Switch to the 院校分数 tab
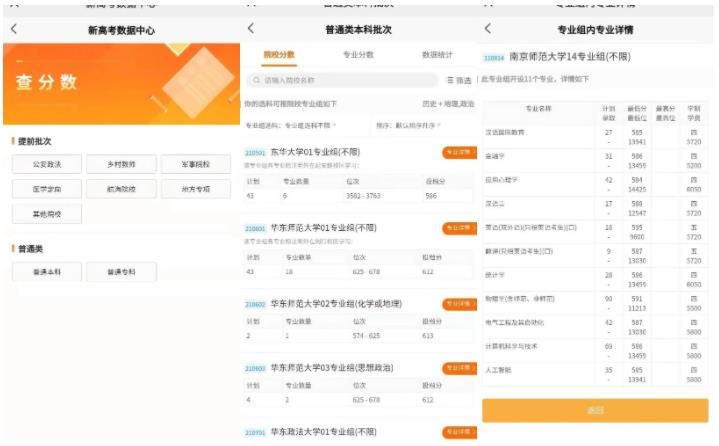This screenshot has width=719, height=446. [x=279, y=55]
